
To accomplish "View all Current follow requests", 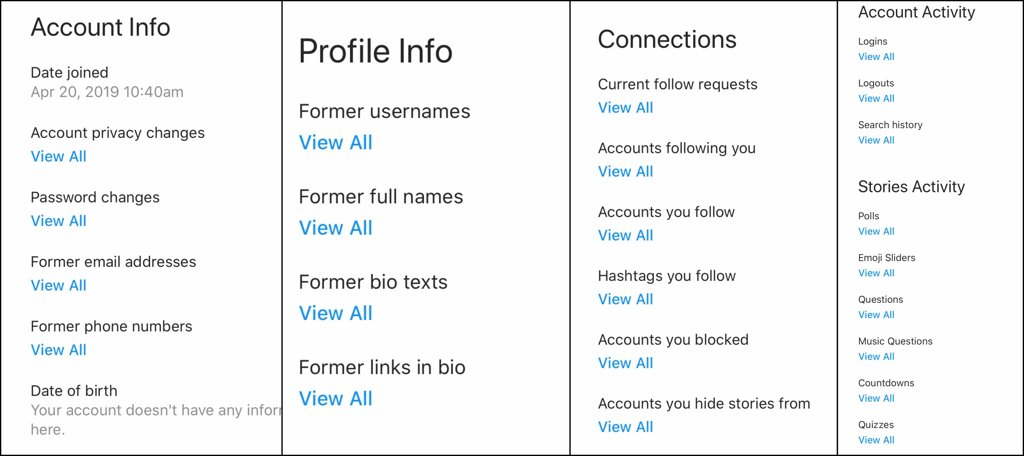I will pyautogui.click(x=625, y=108).
